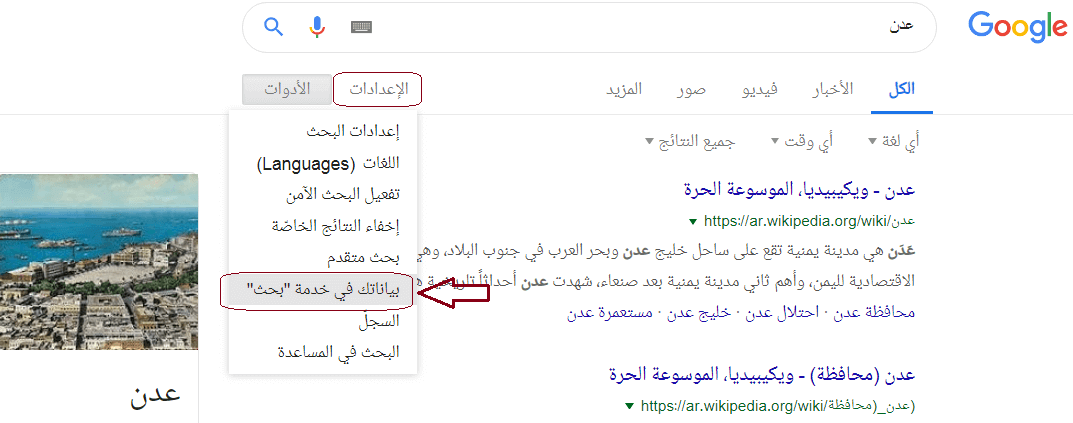Screen dimensions: 1073x423
Task: Click the blue search magnifier icon
Action: coord(274,27)
